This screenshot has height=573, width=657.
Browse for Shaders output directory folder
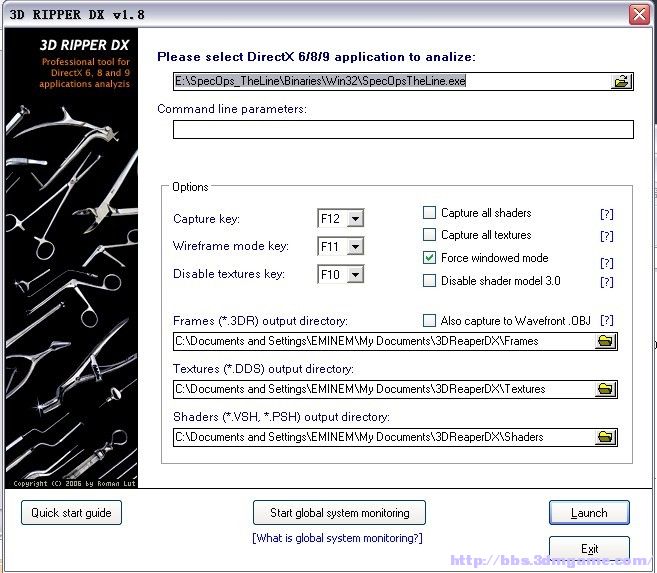(605, 437)
